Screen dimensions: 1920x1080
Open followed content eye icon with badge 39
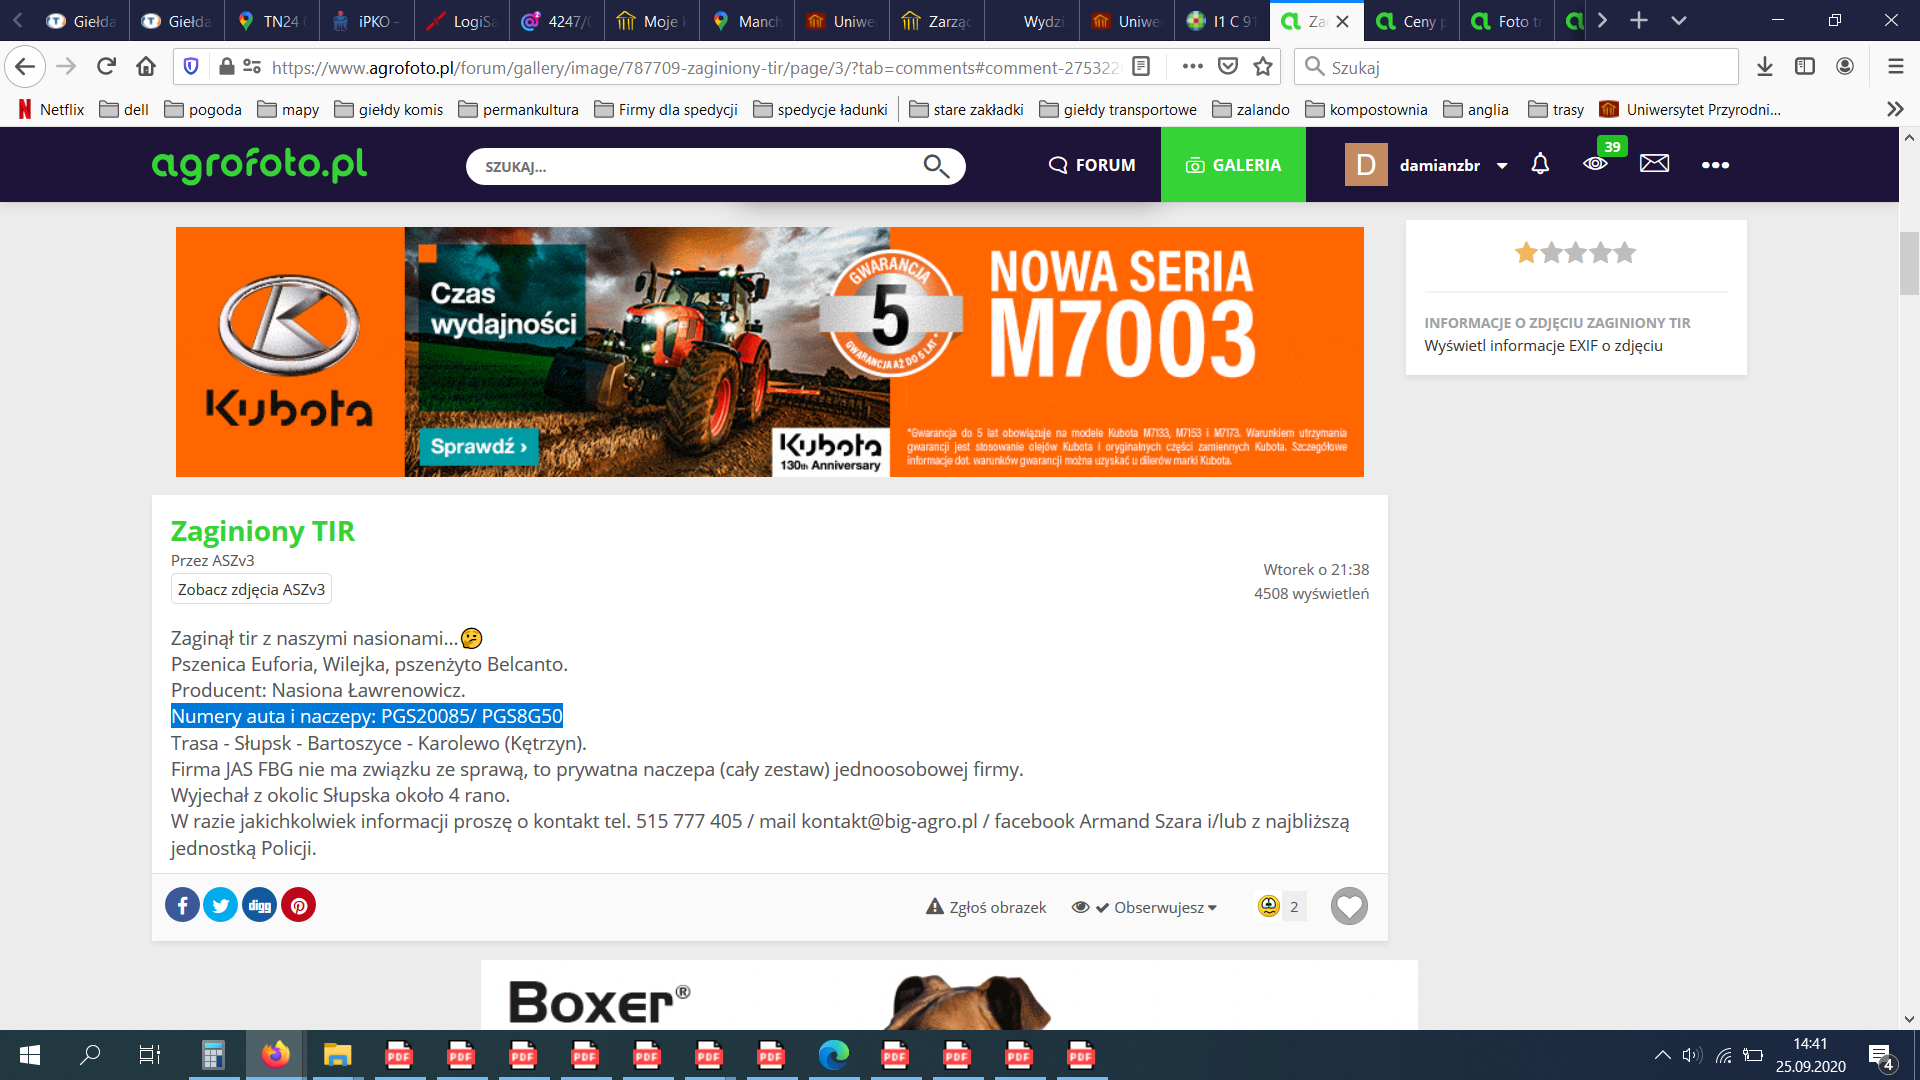[1596, 164]
